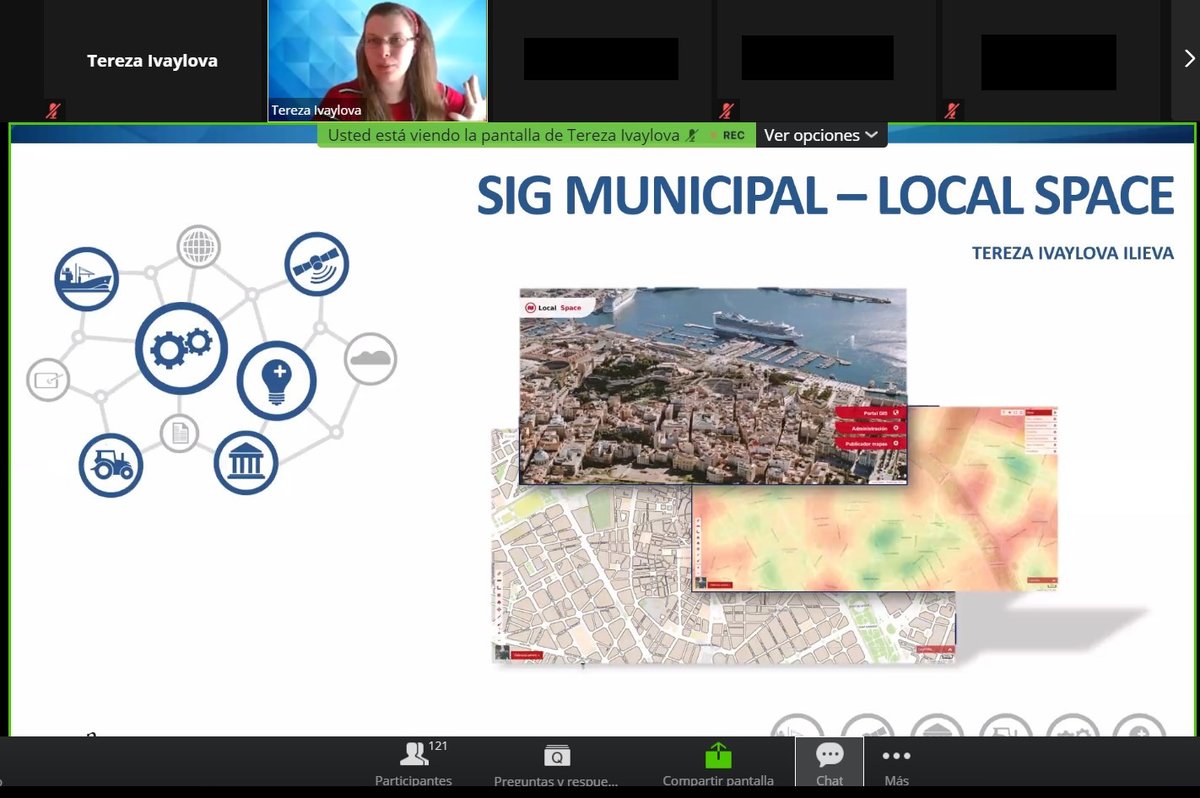The width and height of the screenshot is (1200, 798).
Task: Click the lightbulb icon in slide diagram
Action: [277, 381]
